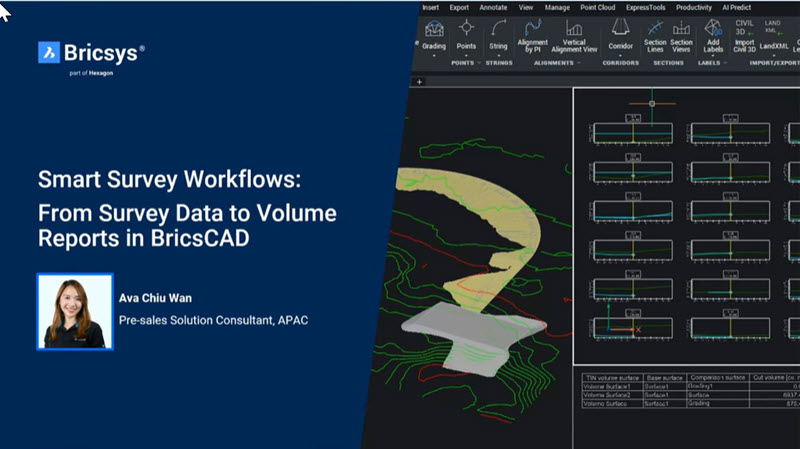The height and width of the screenshot is (449, 800).
Task: Open the AI Predict ribbon tab
Action: [x=736, y=7]
